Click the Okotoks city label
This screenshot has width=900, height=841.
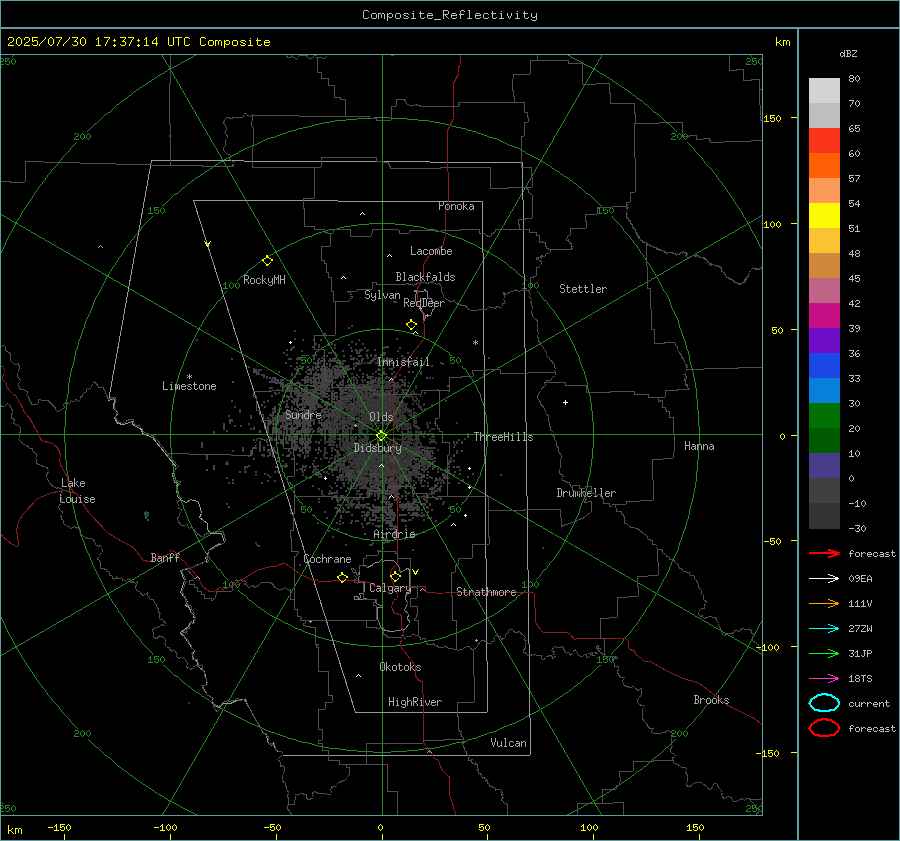pos(401,667)
